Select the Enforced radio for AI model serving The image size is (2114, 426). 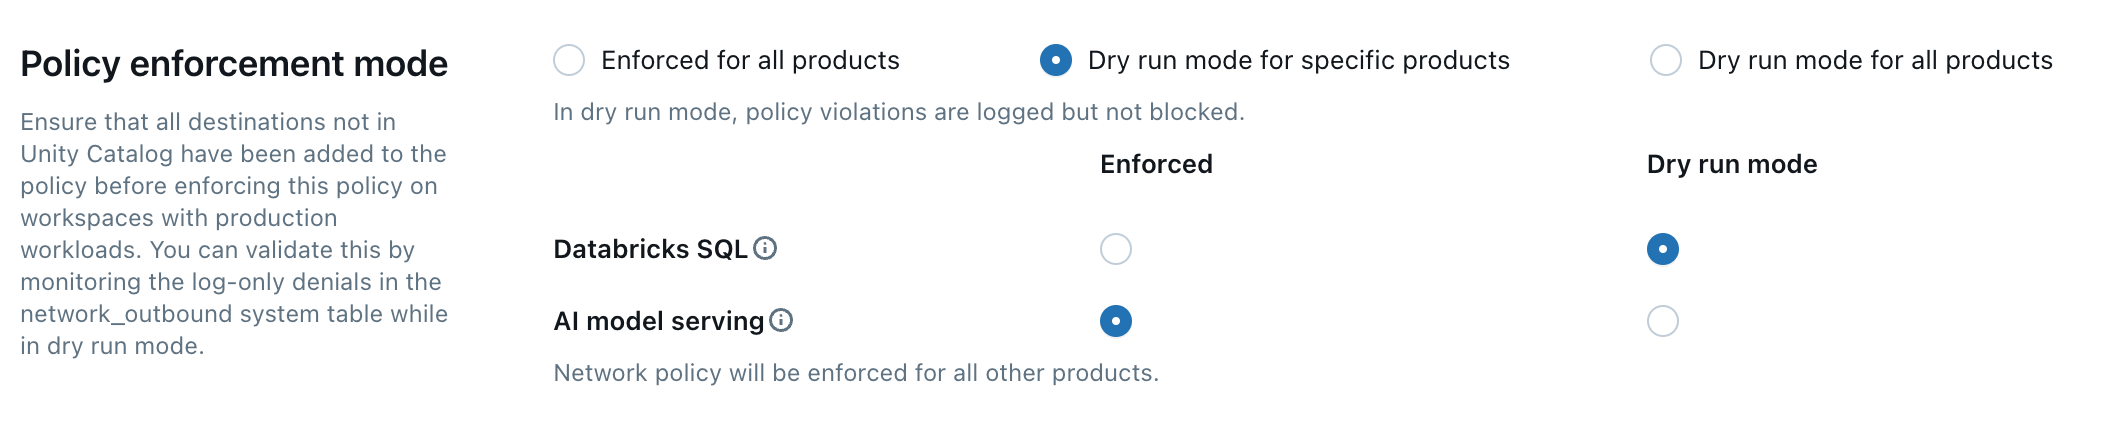click(x=1116, y=321)
